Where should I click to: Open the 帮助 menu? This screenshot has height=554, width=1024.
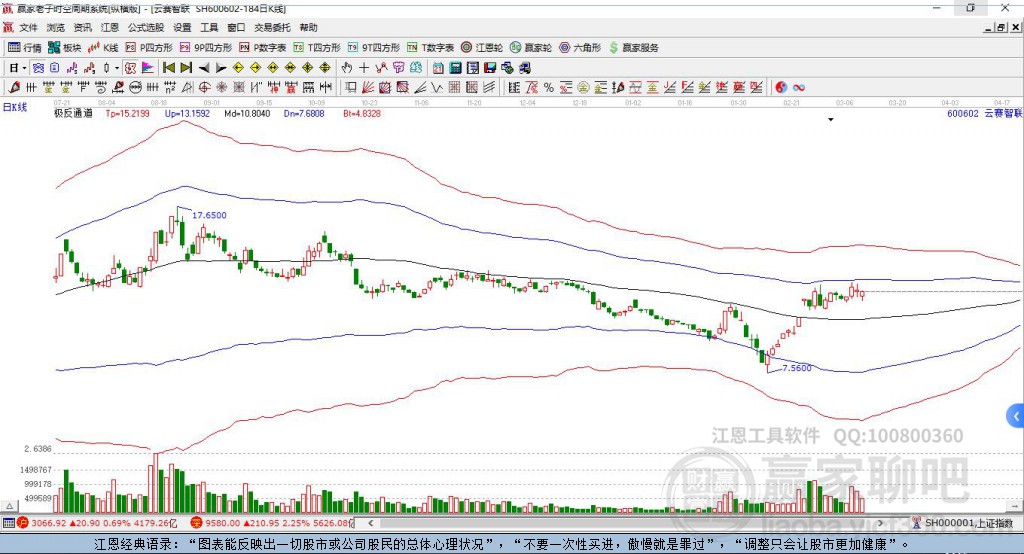pyautogui.click(x=308, y=27)
